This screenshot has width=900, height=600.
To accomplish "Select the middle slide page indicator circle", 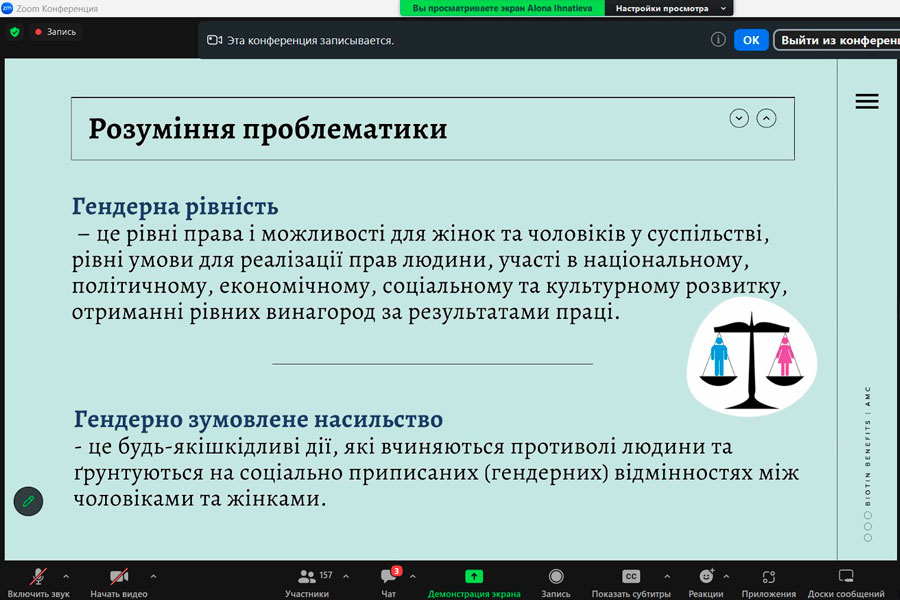I will (867, 527).
